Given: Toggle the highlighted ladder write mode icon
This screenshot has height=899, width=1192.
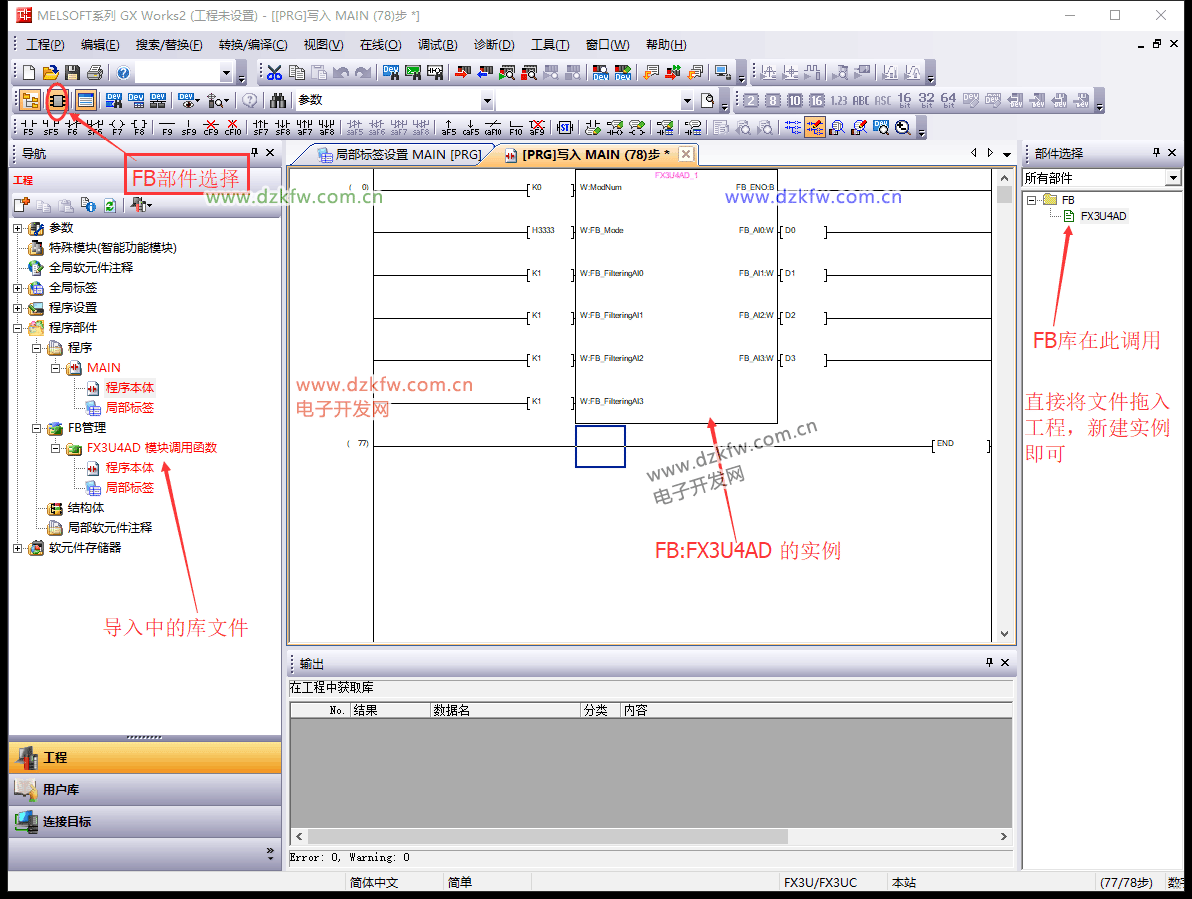Looking at the screenshot, I should [815, 127].
